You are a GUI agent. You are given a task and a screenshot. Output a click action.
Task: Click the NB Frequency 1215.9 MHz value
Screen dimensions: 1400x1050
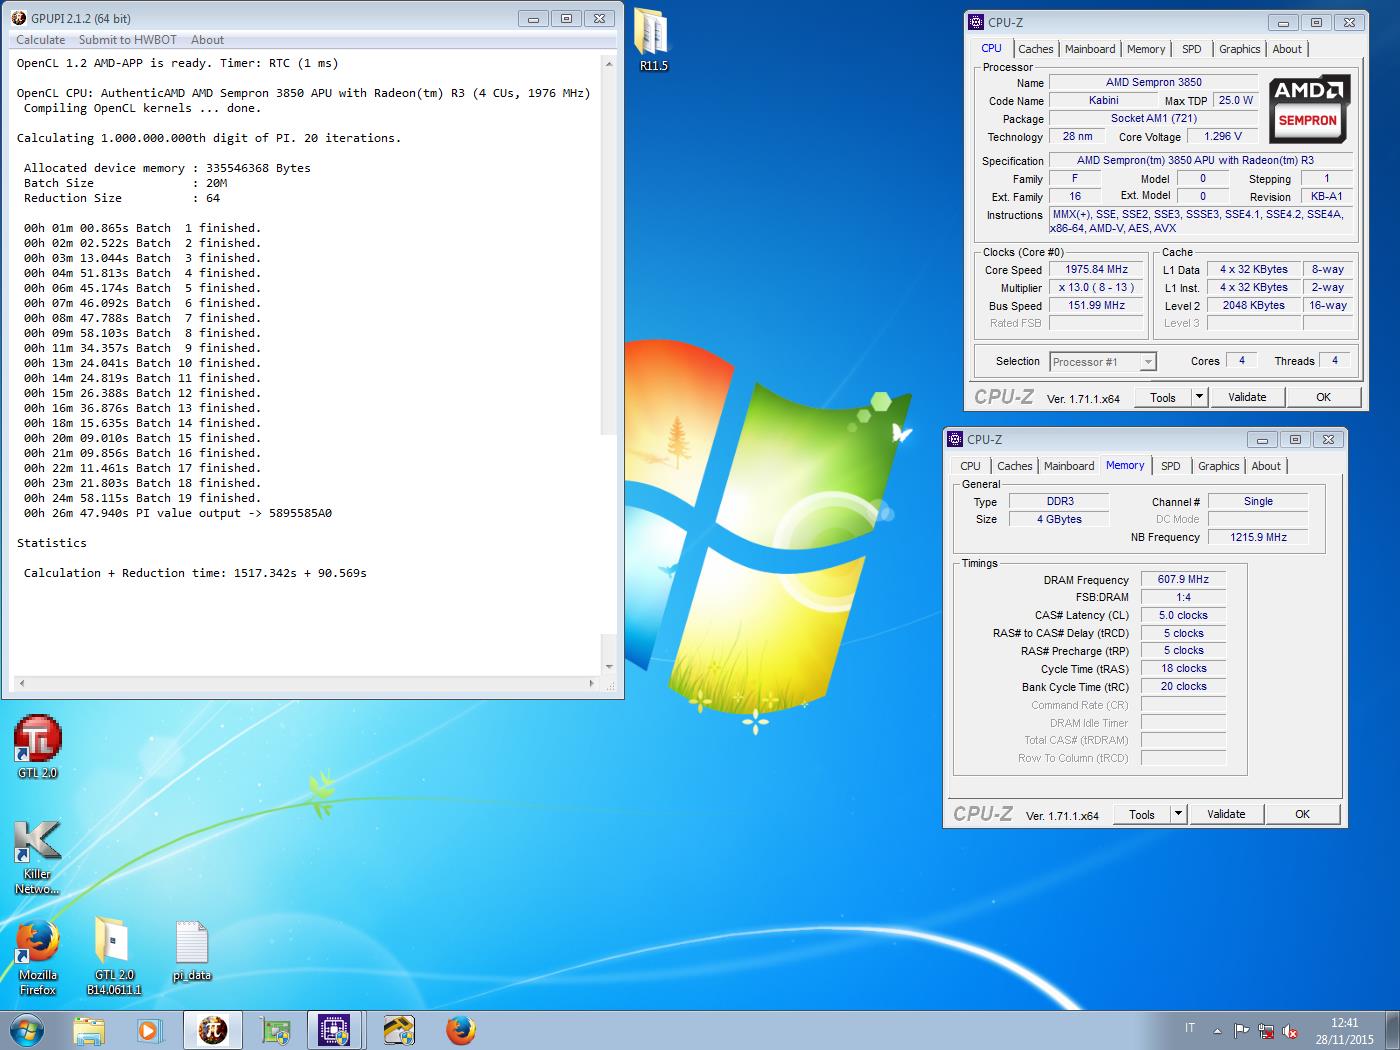point(1258,537)
